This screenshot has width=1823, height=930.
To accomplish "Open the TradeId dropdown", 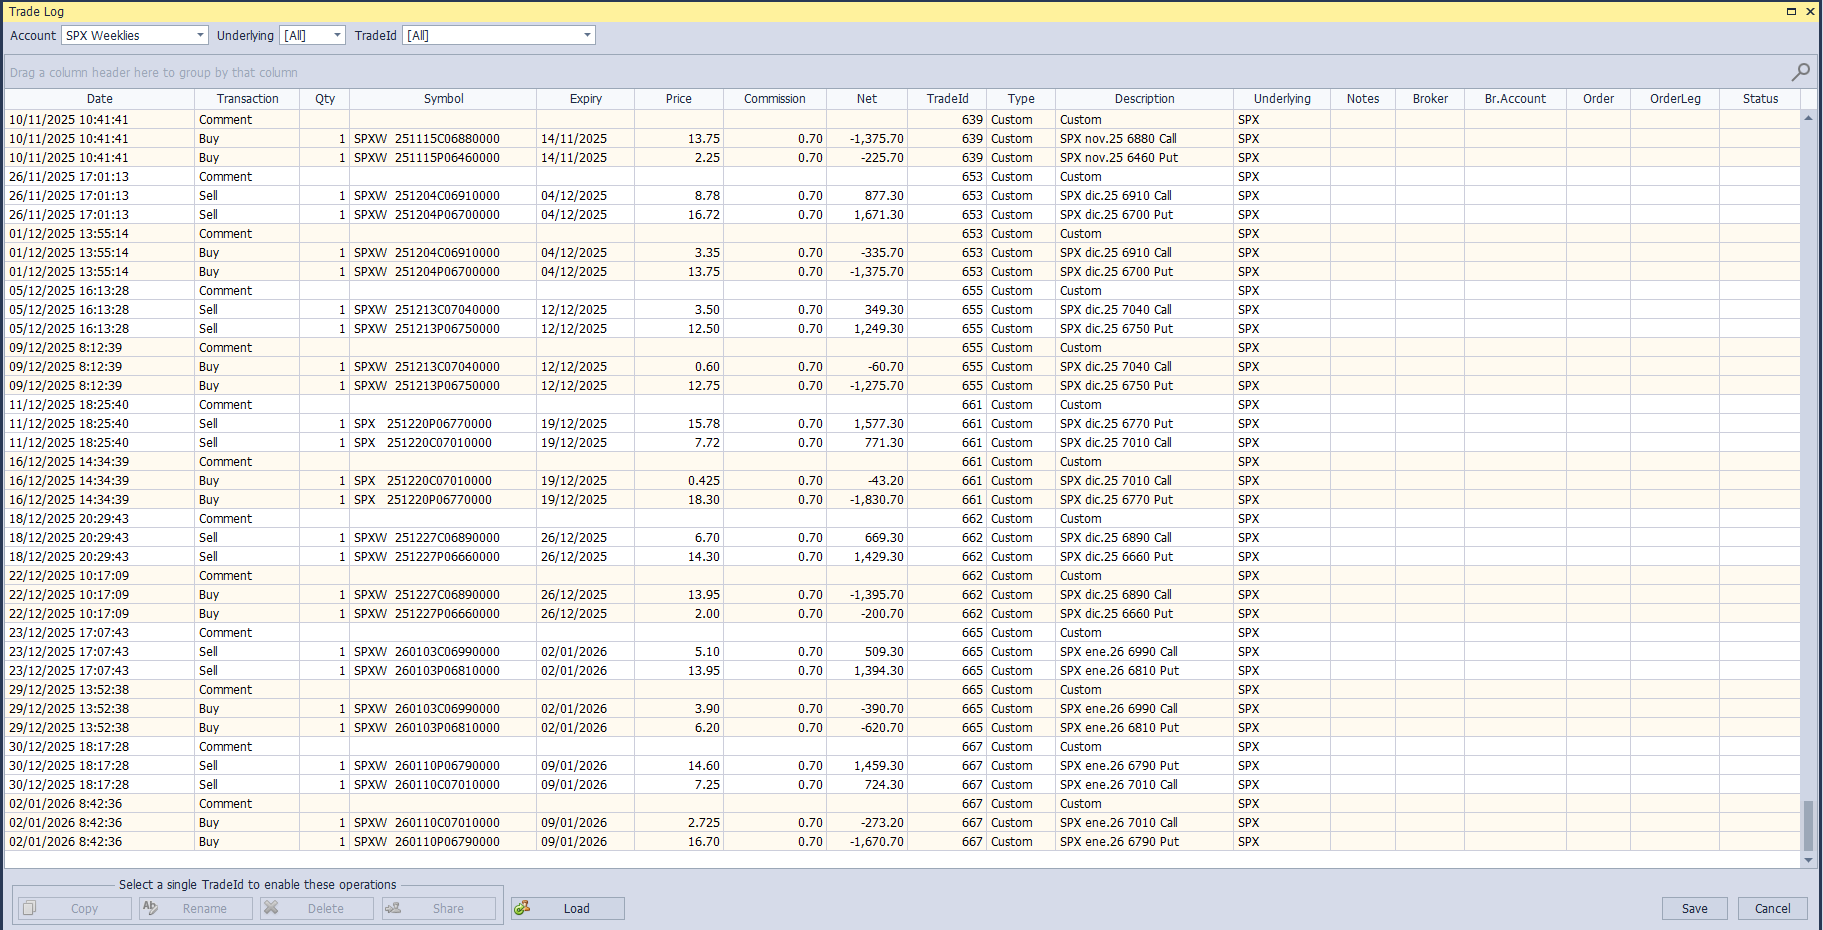I will click(x=586, y=34).
